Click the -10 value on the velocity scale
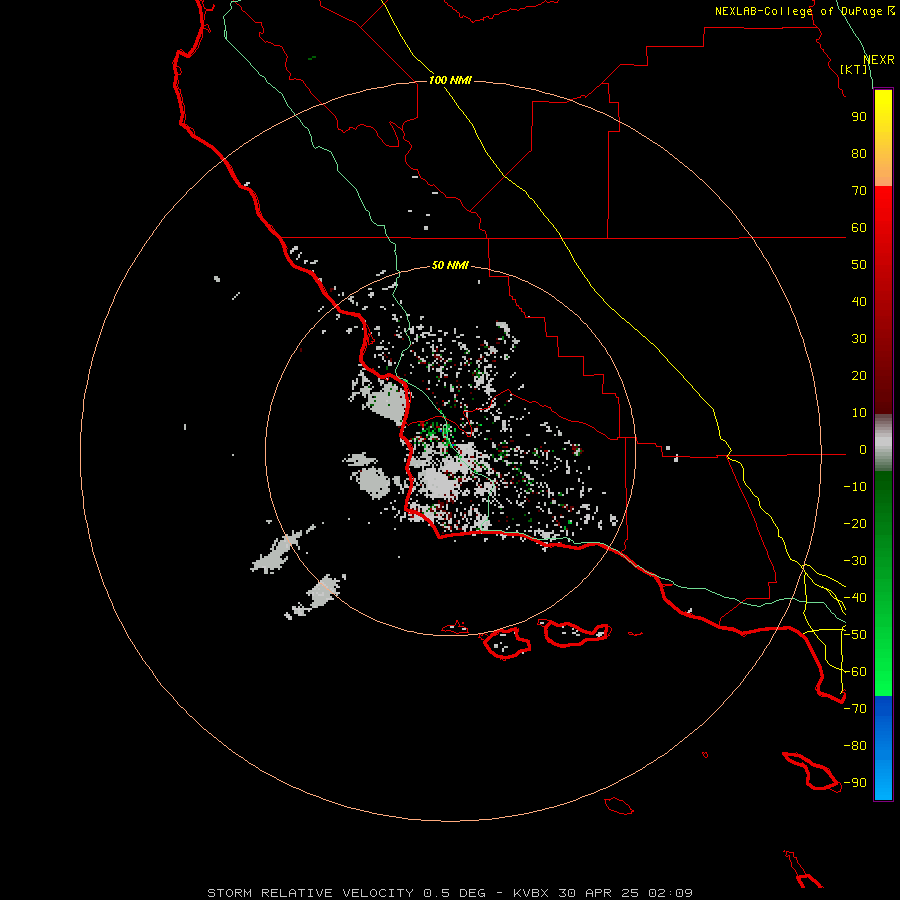This screenshot has width=900, height=900. [855, 487]
